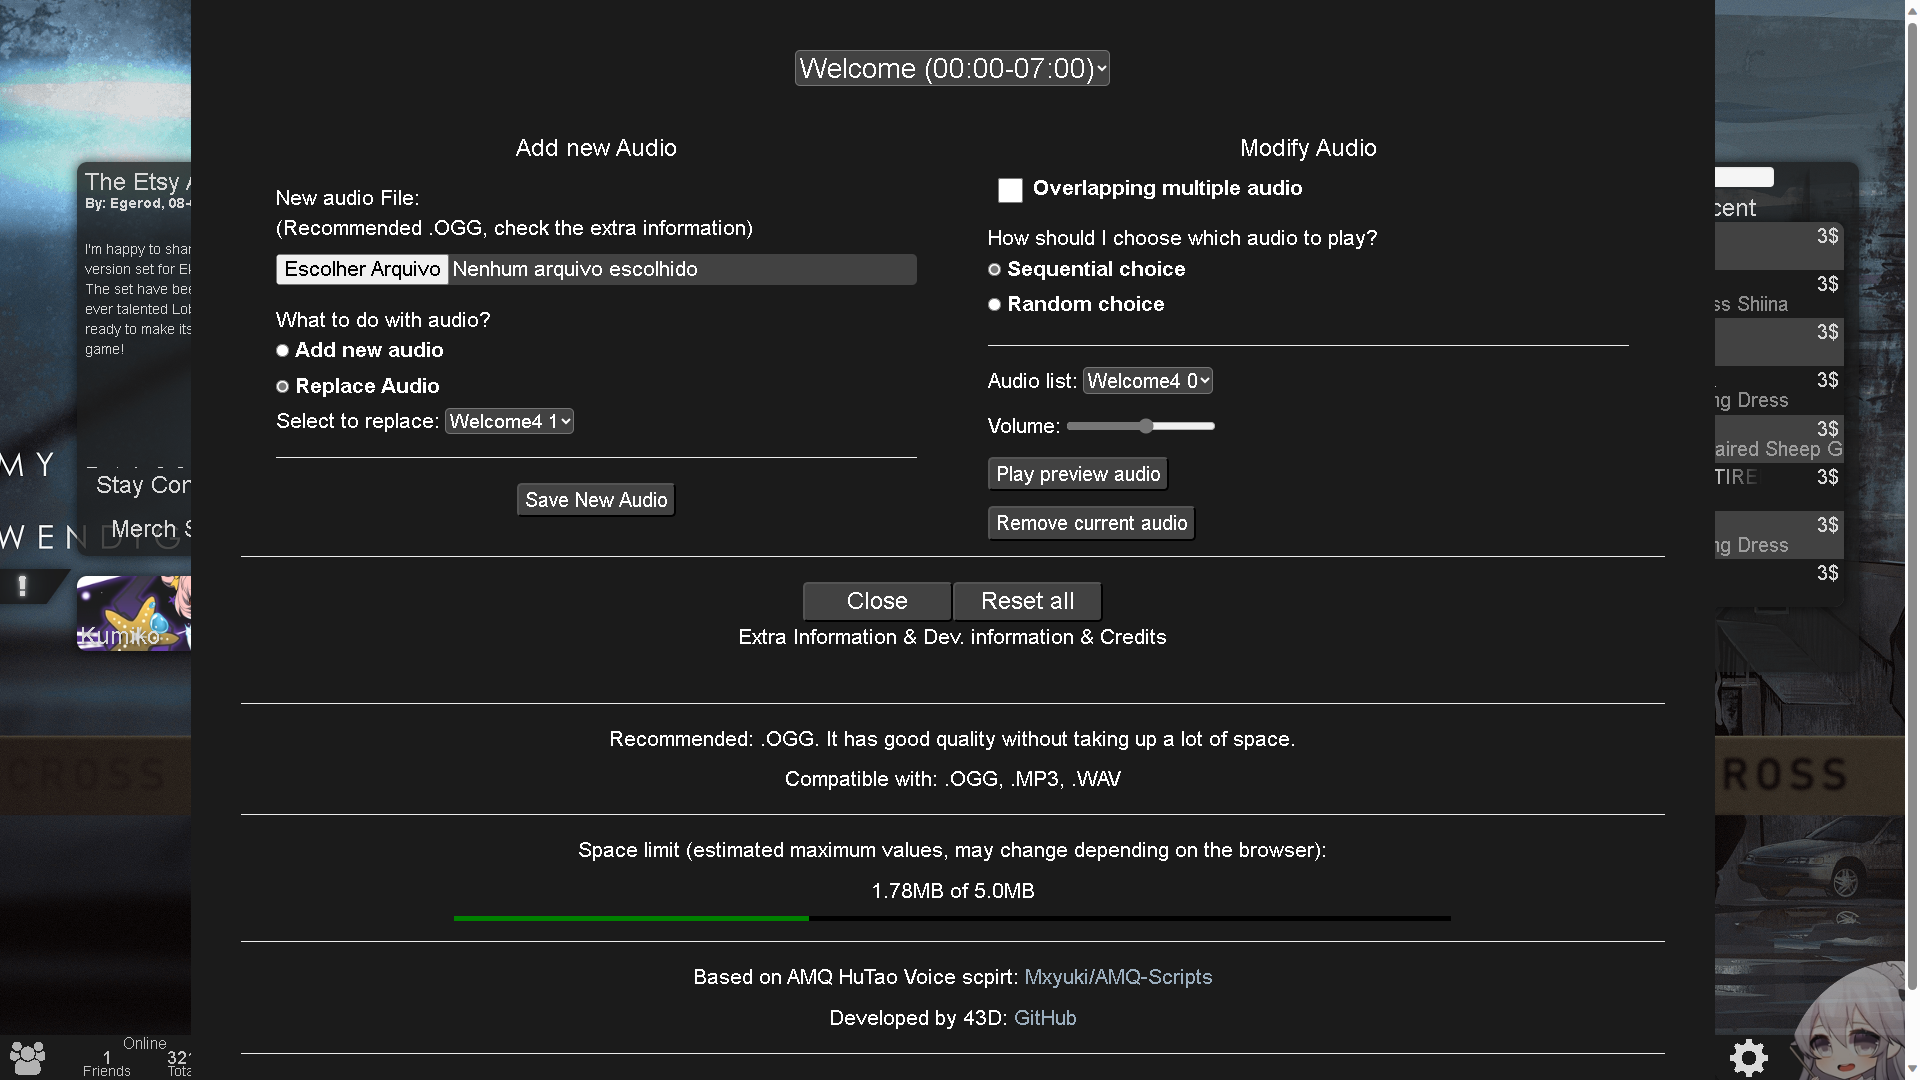The height and width of the screenshot is (1080, 1920).
Task: Open the Welcome time range dropdown
Action: click(951, 68)
